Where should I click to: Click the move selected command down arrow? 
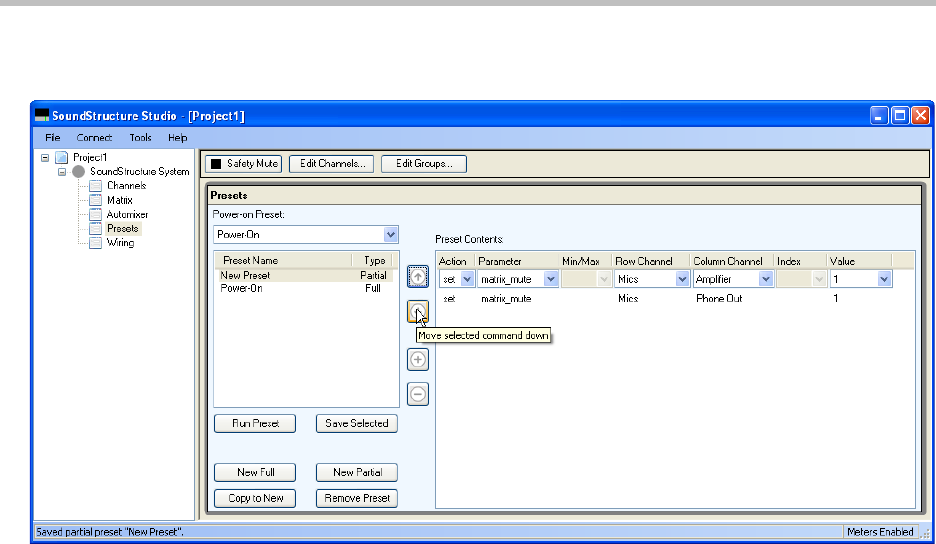click(418, 313)
